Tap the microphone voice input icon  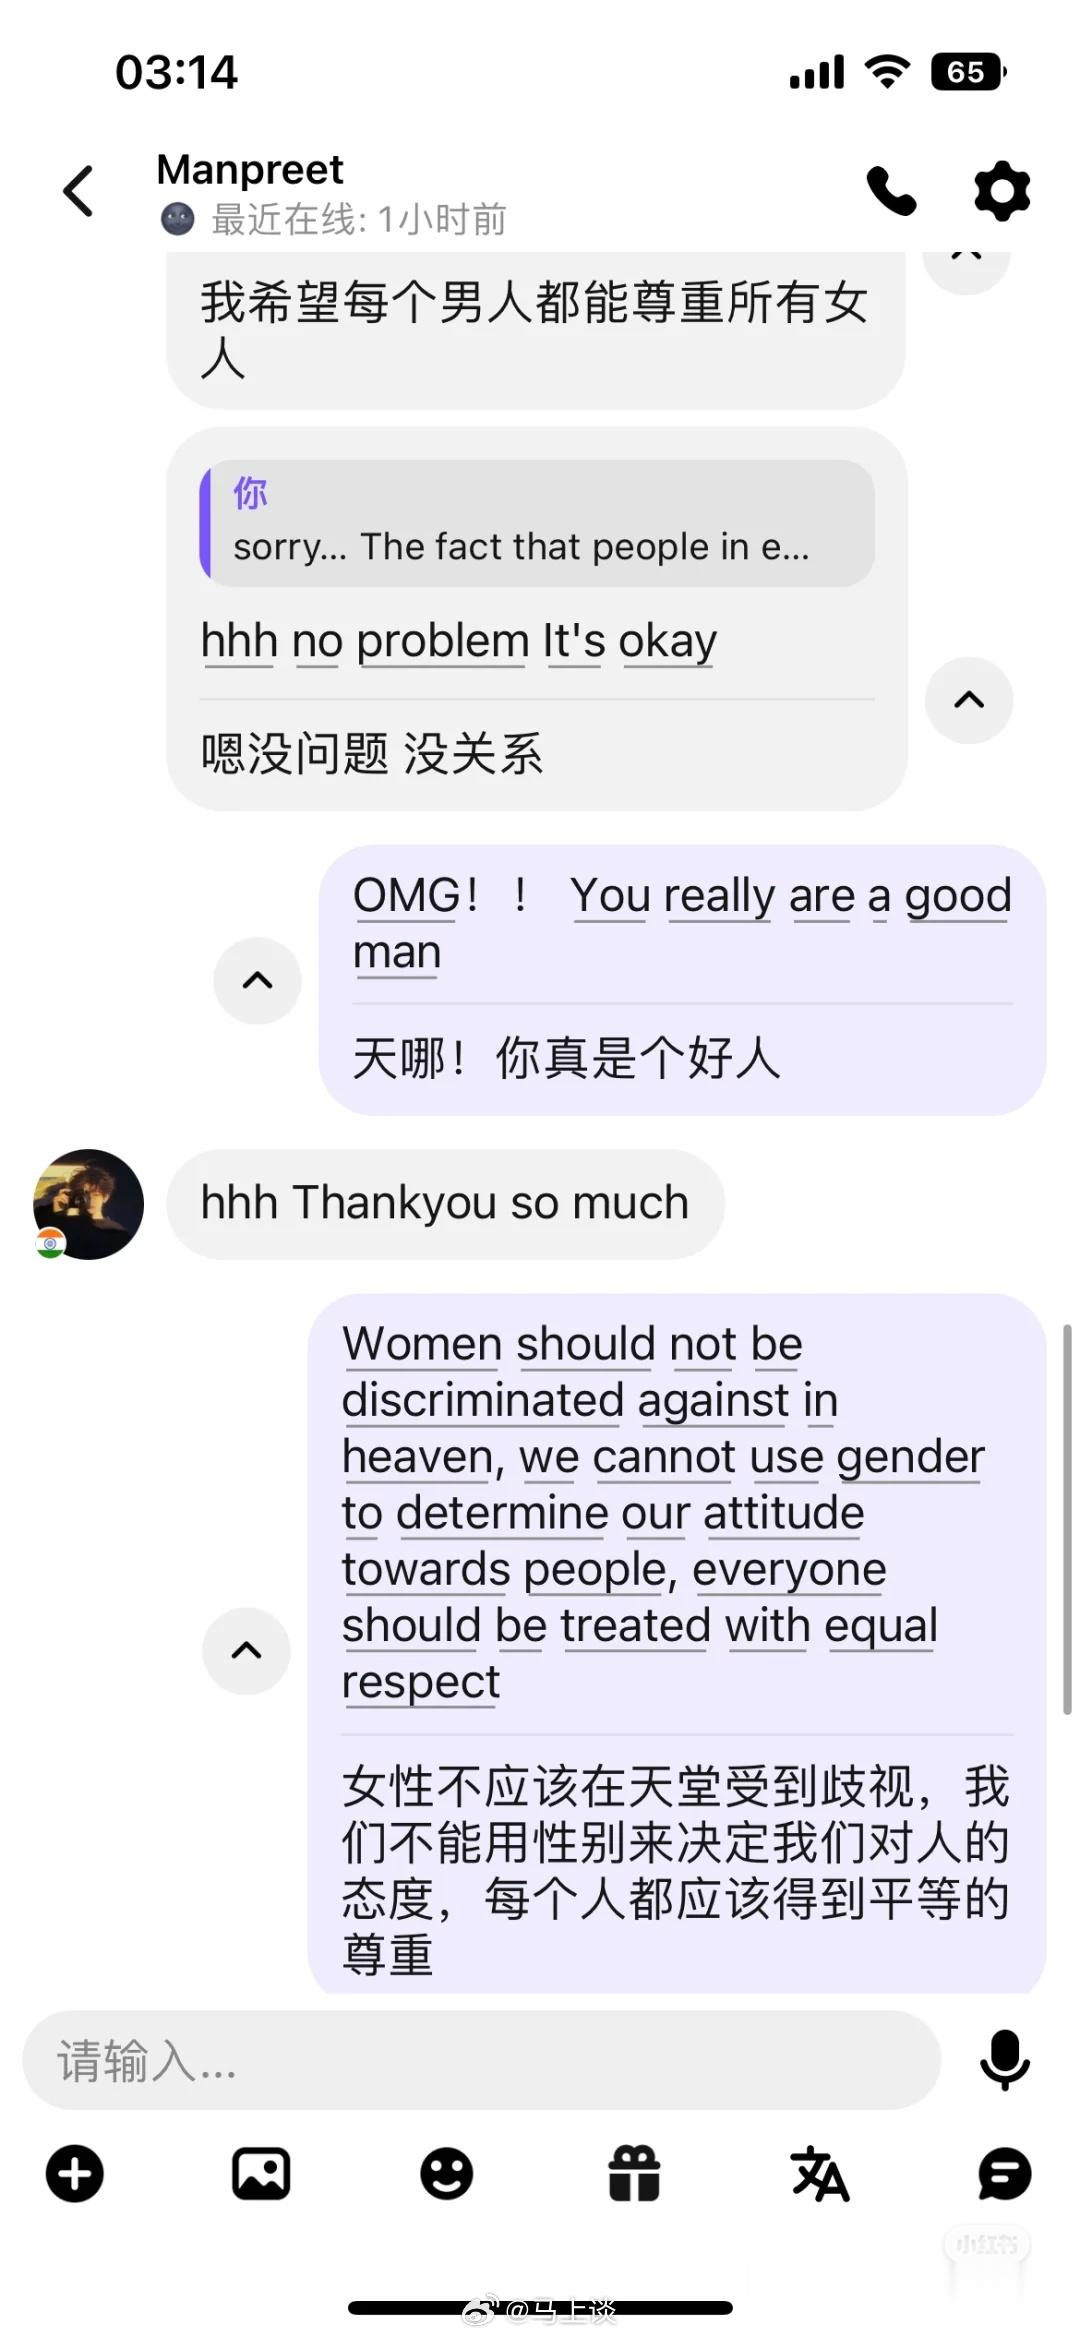point(1004,2059)
